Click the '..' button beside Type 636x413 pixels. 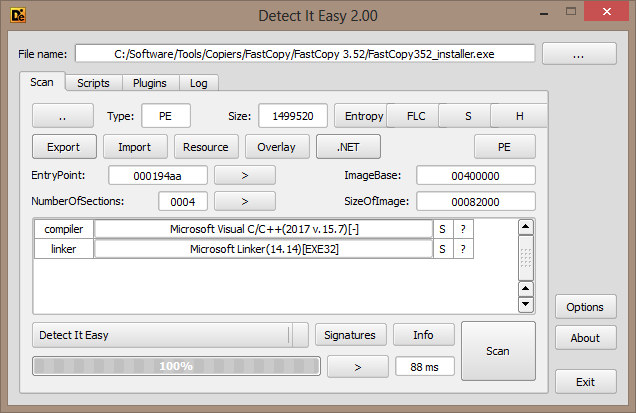click(x=63, y=116)
